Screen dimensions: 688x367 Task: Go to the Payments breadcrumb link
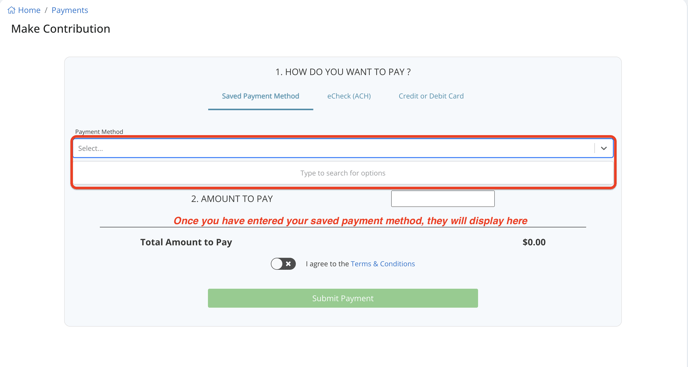(x=70, y=10)
